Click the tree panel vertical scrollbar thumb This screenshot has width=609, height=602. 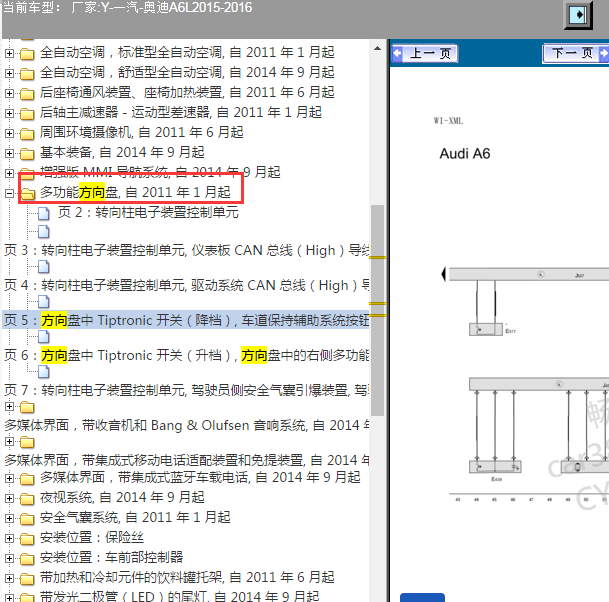pos(377,310)
